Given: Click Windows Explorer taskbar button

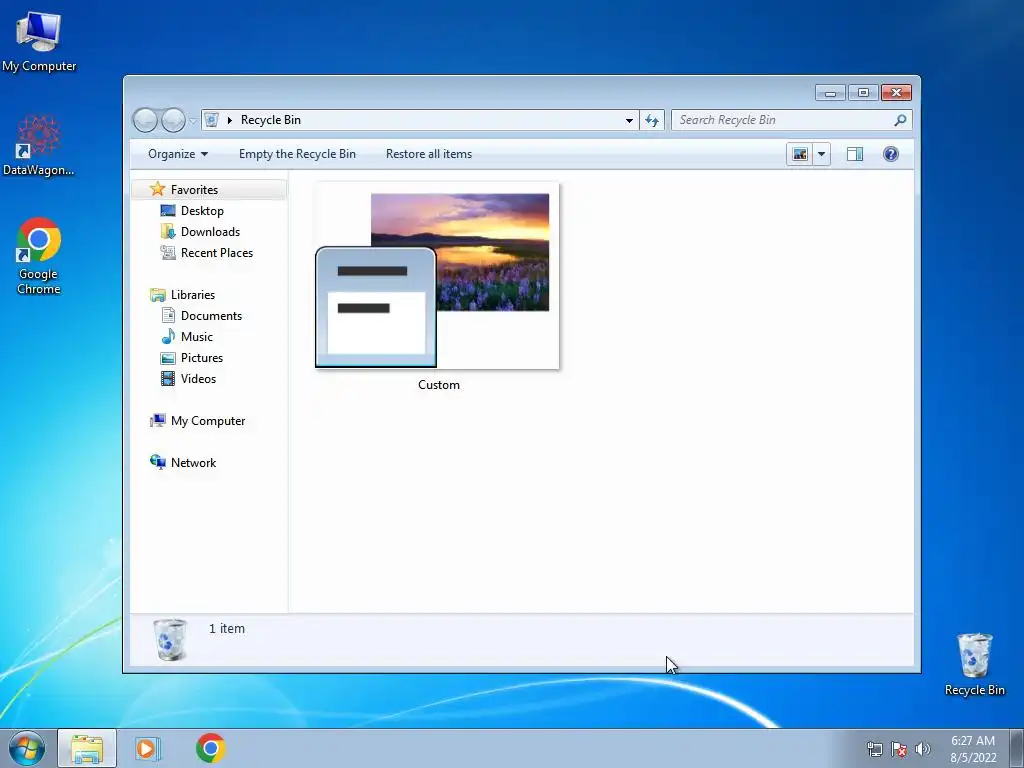Looking at the screenshot, I should (87, 748).
